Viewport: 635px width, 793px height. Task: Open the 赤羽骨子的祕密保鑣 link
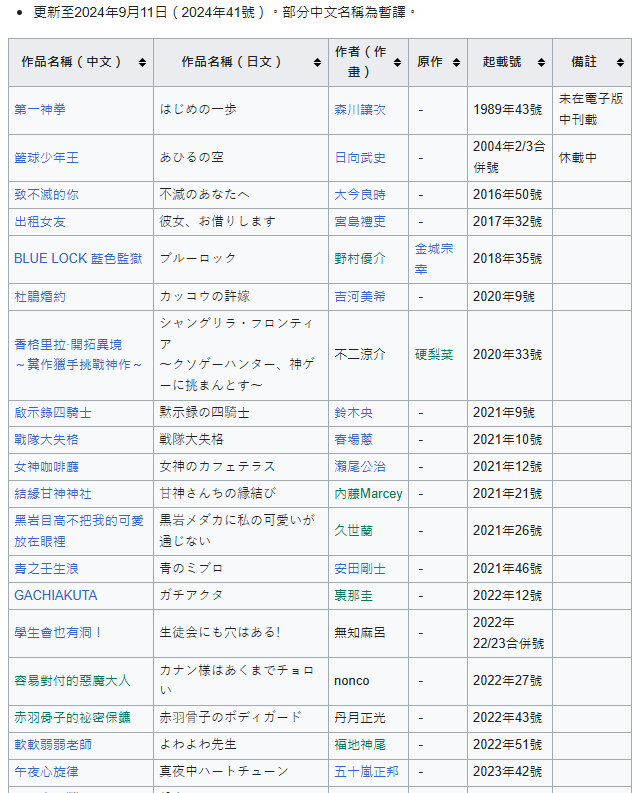(72, 718)
